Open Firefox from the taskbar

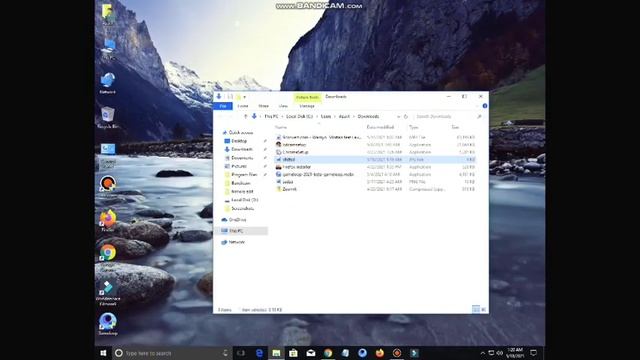pos(380,353)
